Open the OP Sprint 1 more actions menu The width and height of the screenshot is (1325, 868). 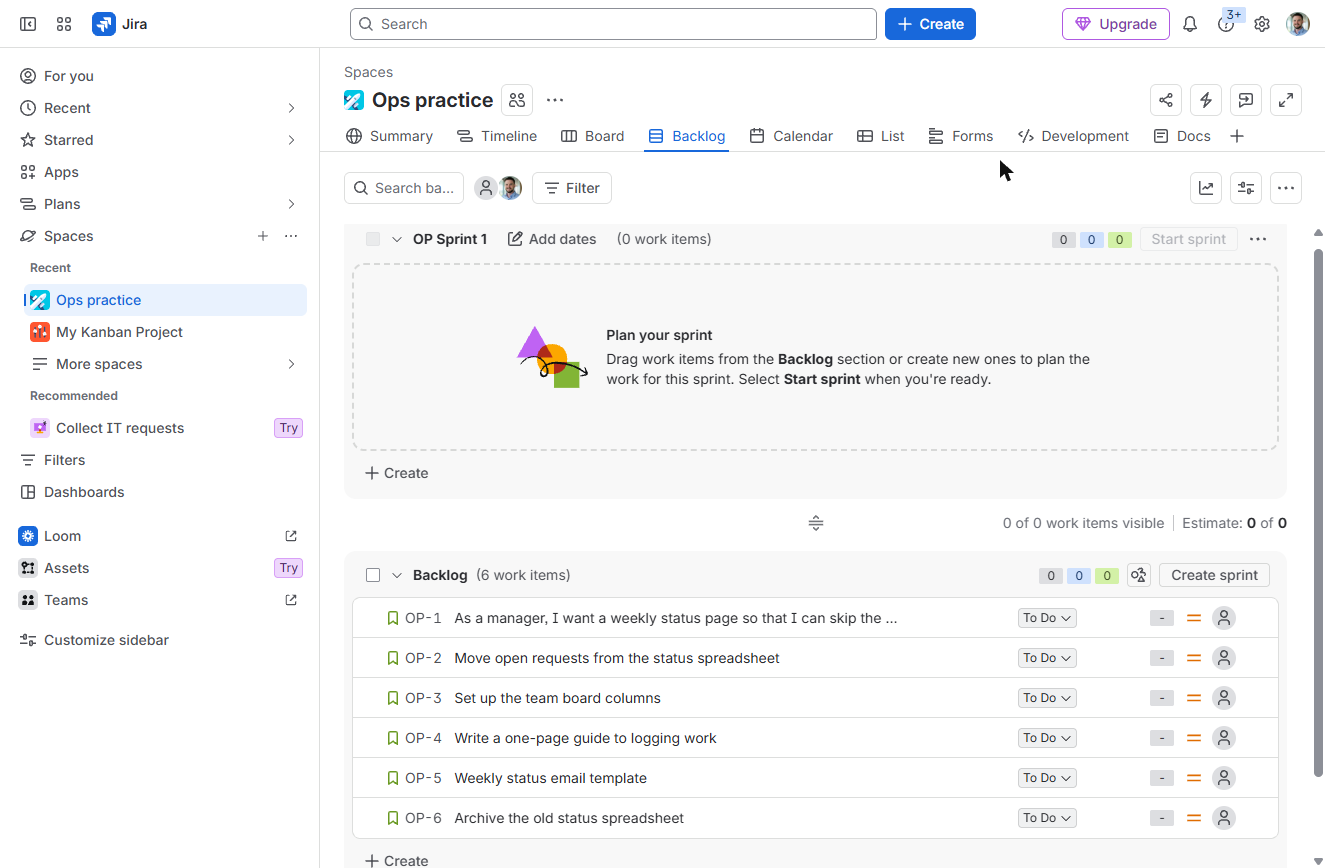point(1258,239)
